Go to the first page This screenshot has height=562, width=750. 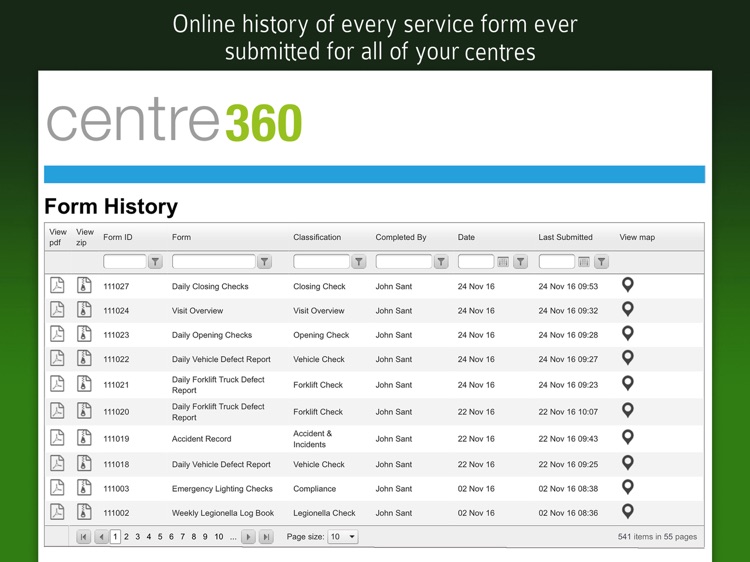pyautogui.click(x=83, y=537)
